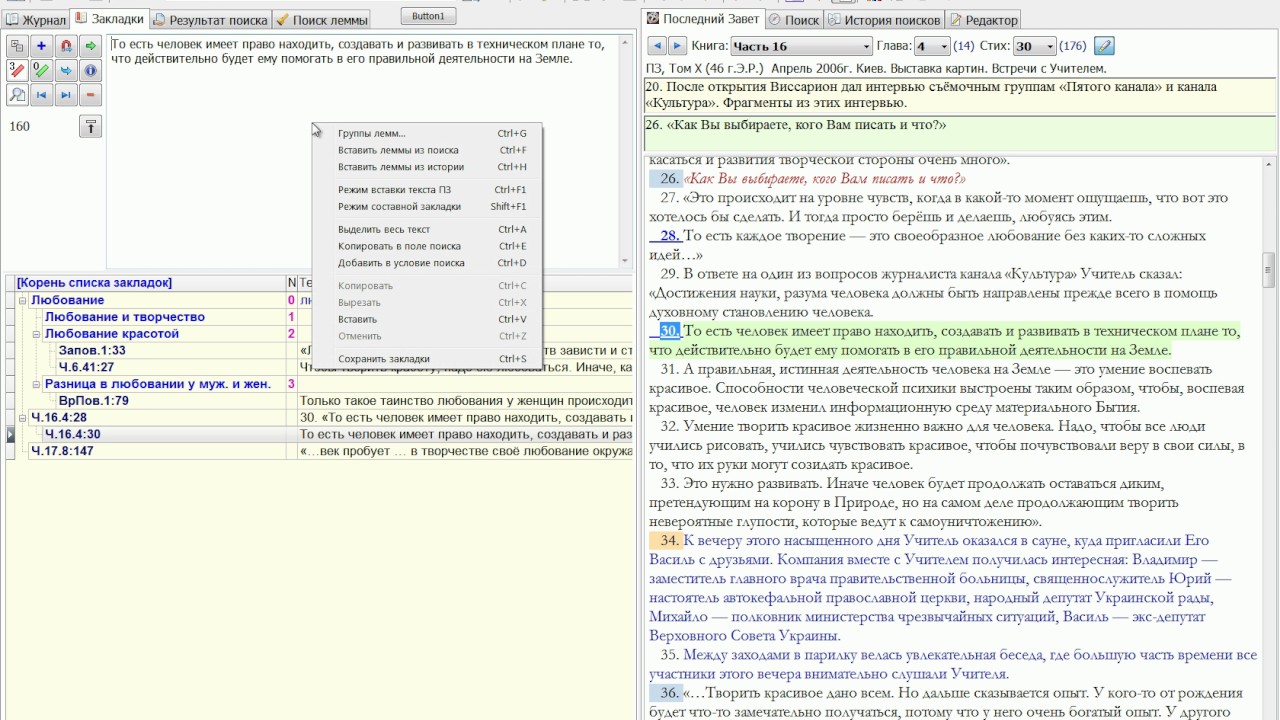Click verse number 28 in reader
This screenshot has width=1280, height=720.
pos(669,236)
